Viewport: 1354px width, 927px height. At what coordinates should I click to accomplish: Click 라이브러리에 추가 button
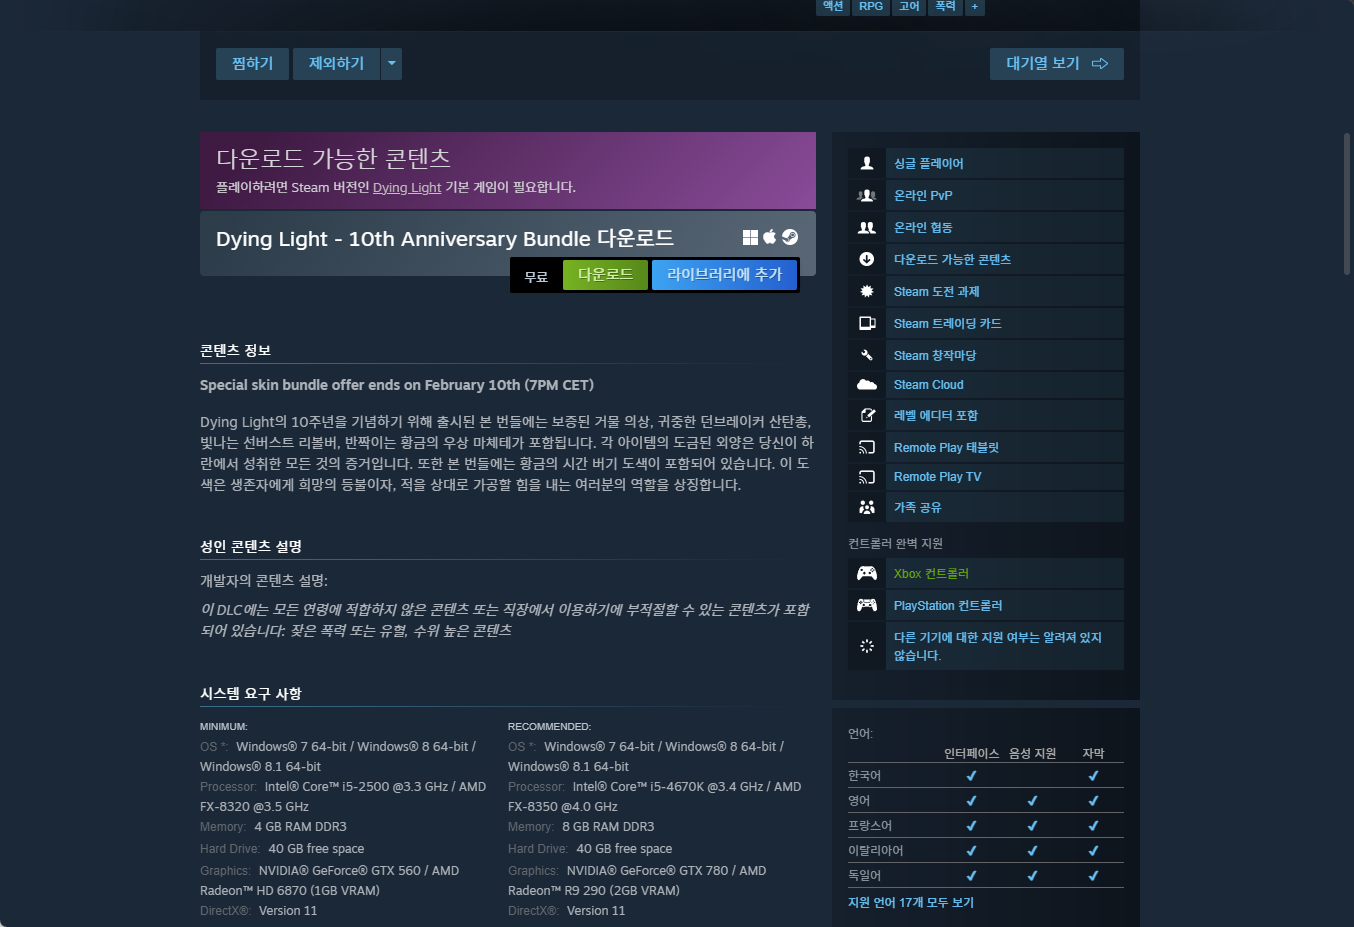724,275
